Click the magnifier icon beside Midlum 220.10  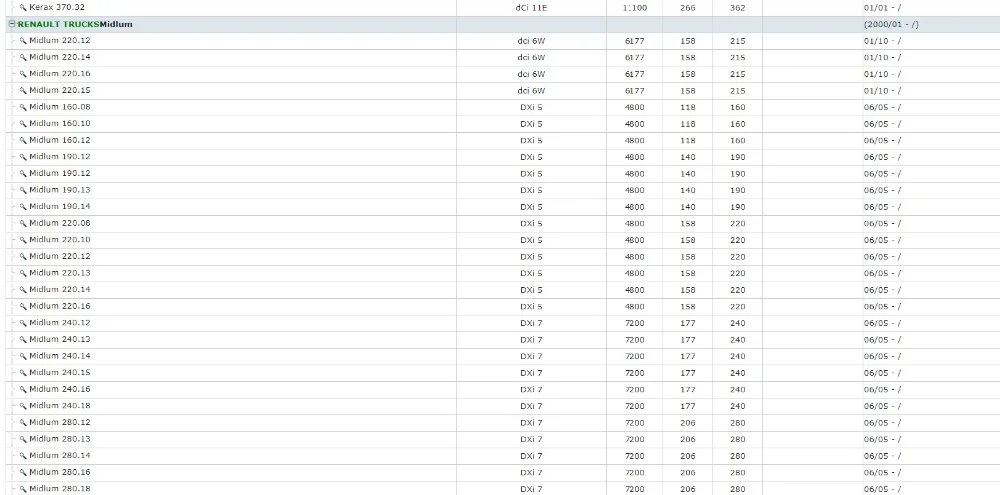pyautogui.click(x=23, y=240)
